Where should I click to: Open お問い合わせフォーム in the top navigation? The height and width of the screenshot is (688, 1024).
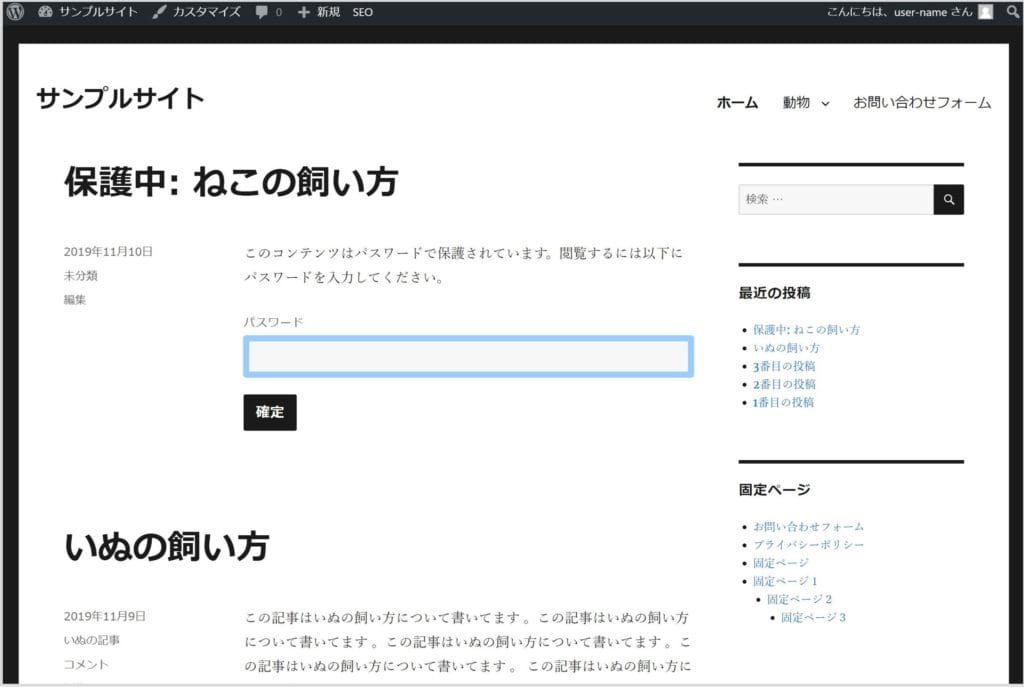pyautogui.click(x=921, y=102)
